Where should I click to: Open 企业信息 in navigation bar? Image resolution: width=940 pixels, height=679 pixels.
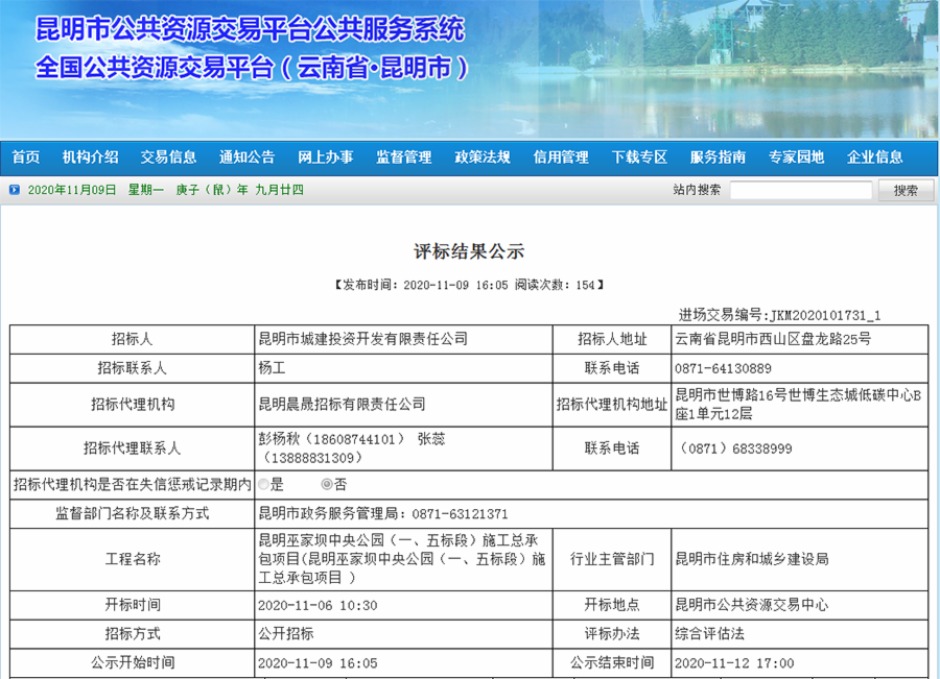[875, 157]
